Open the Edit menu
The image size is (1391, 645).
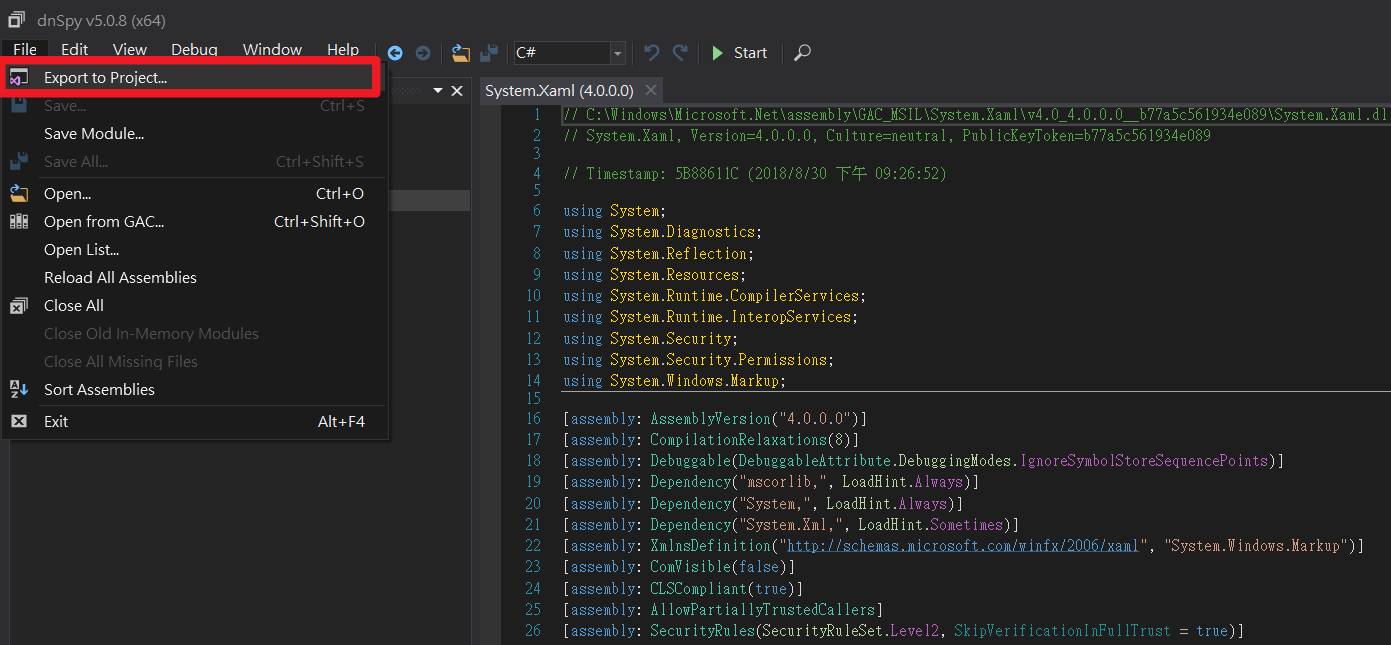click(74, 50)
